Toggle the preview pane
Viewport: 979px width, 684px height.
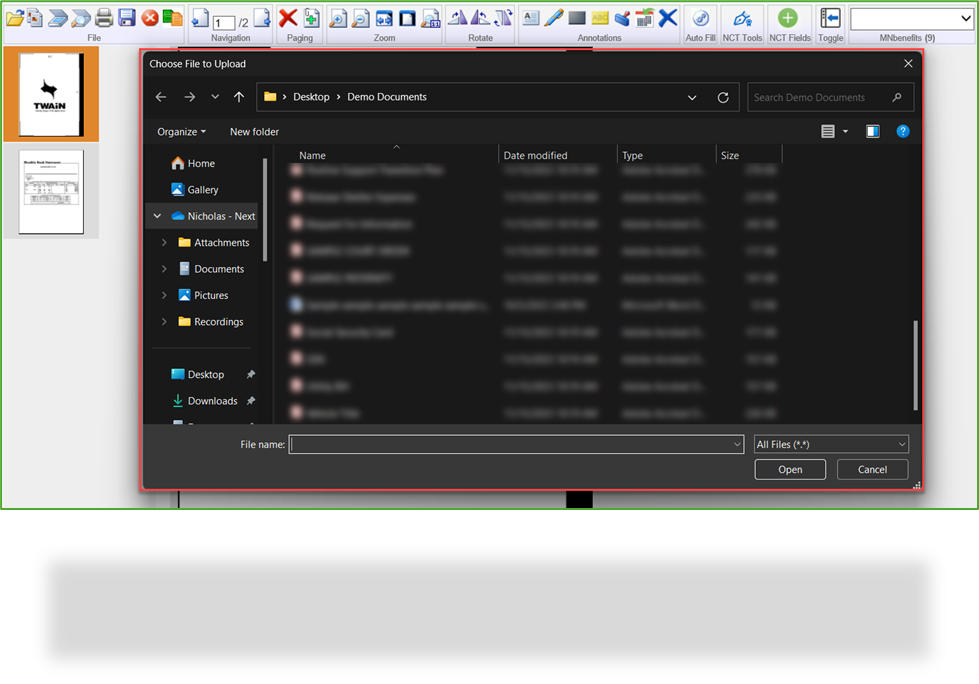click(873, 131)
